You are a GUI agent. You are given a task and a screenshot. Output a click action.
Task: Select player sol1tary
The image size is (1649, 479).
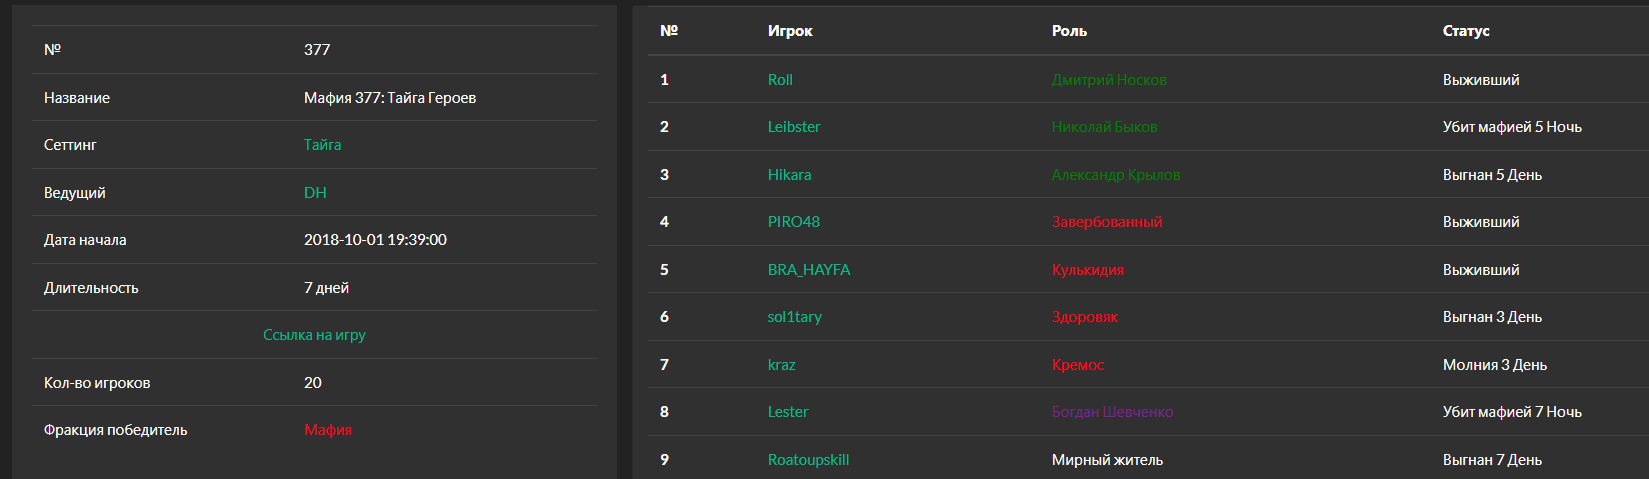[x=794, y=317]
